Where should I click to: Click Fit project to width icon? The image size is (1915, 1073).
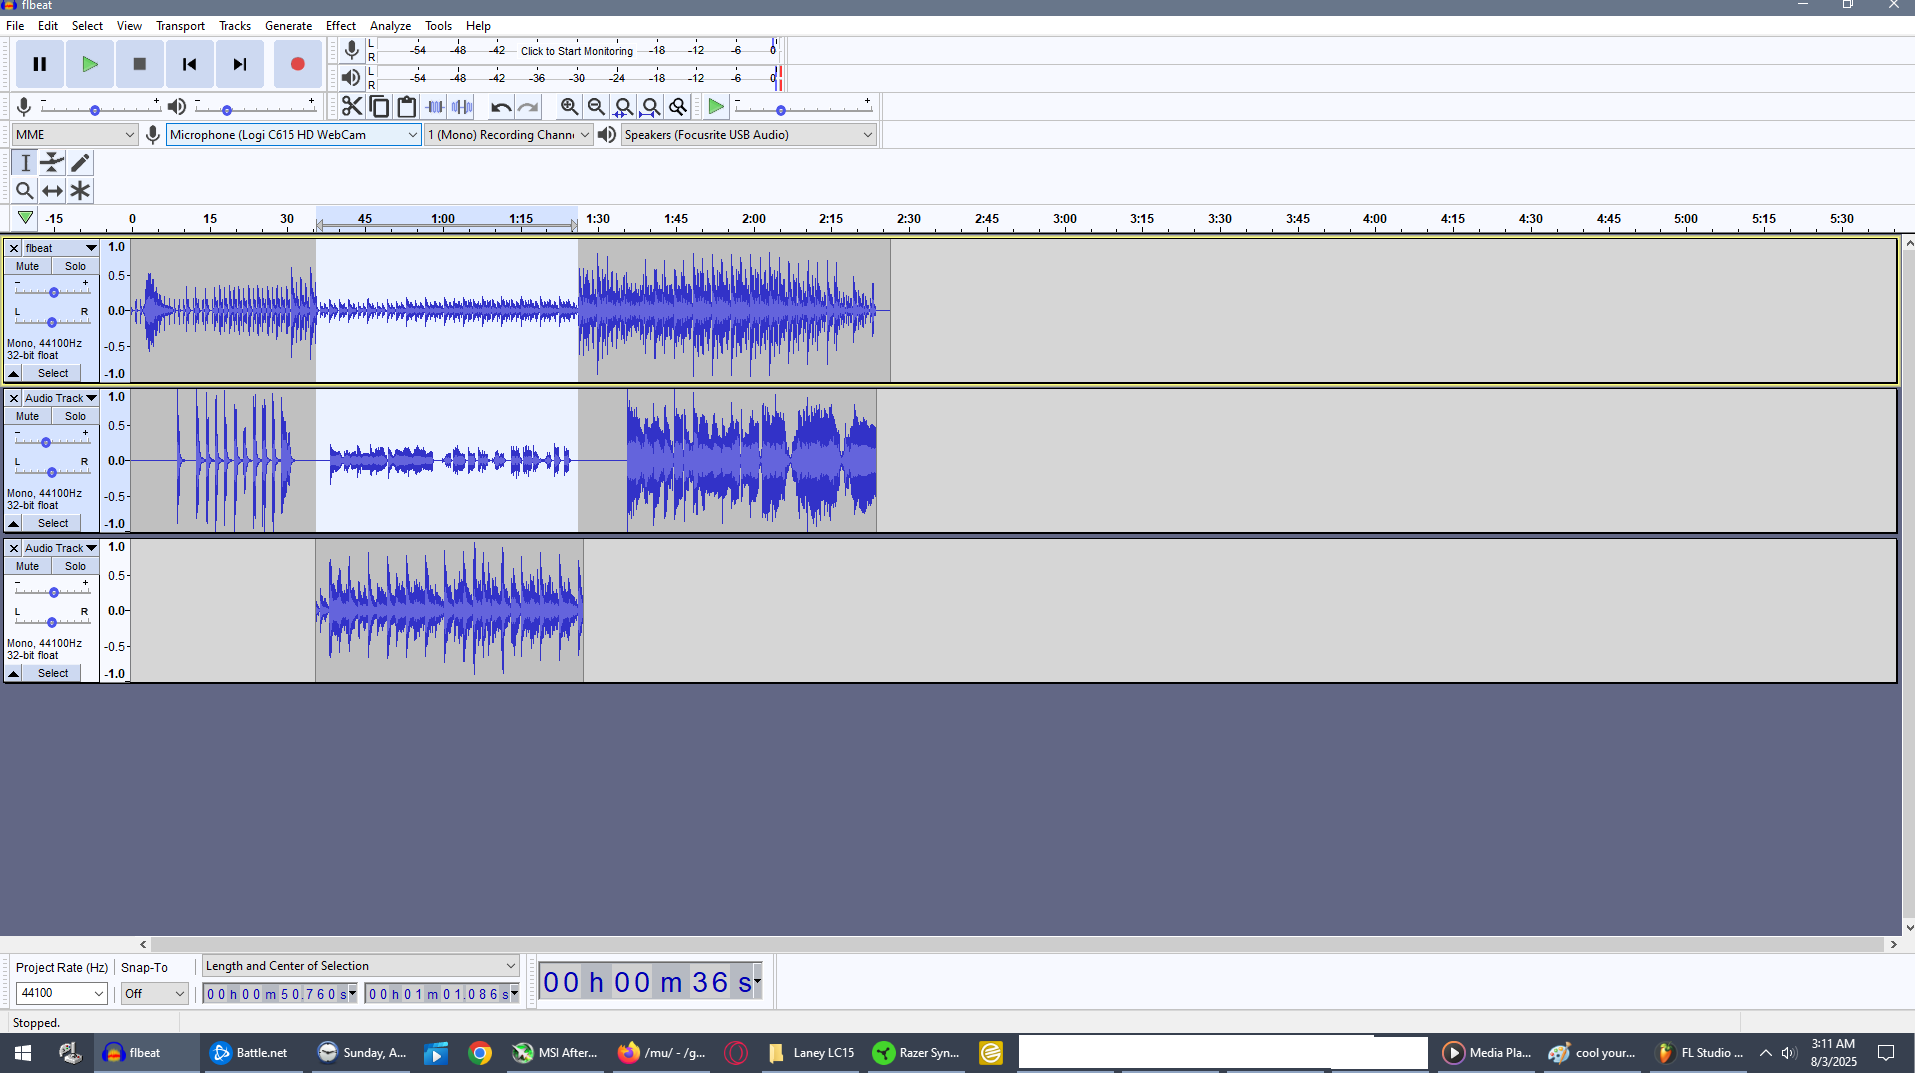click(x=650, y=106)
